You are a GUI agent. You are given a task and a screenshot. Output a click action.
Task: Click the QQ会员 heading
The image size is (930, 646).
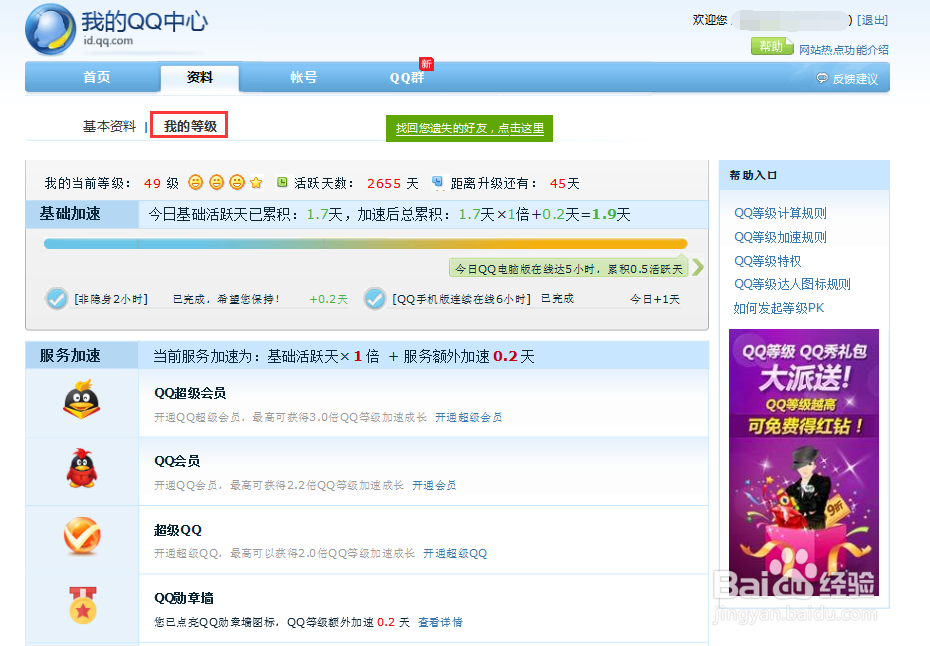(x=177, y=461)
